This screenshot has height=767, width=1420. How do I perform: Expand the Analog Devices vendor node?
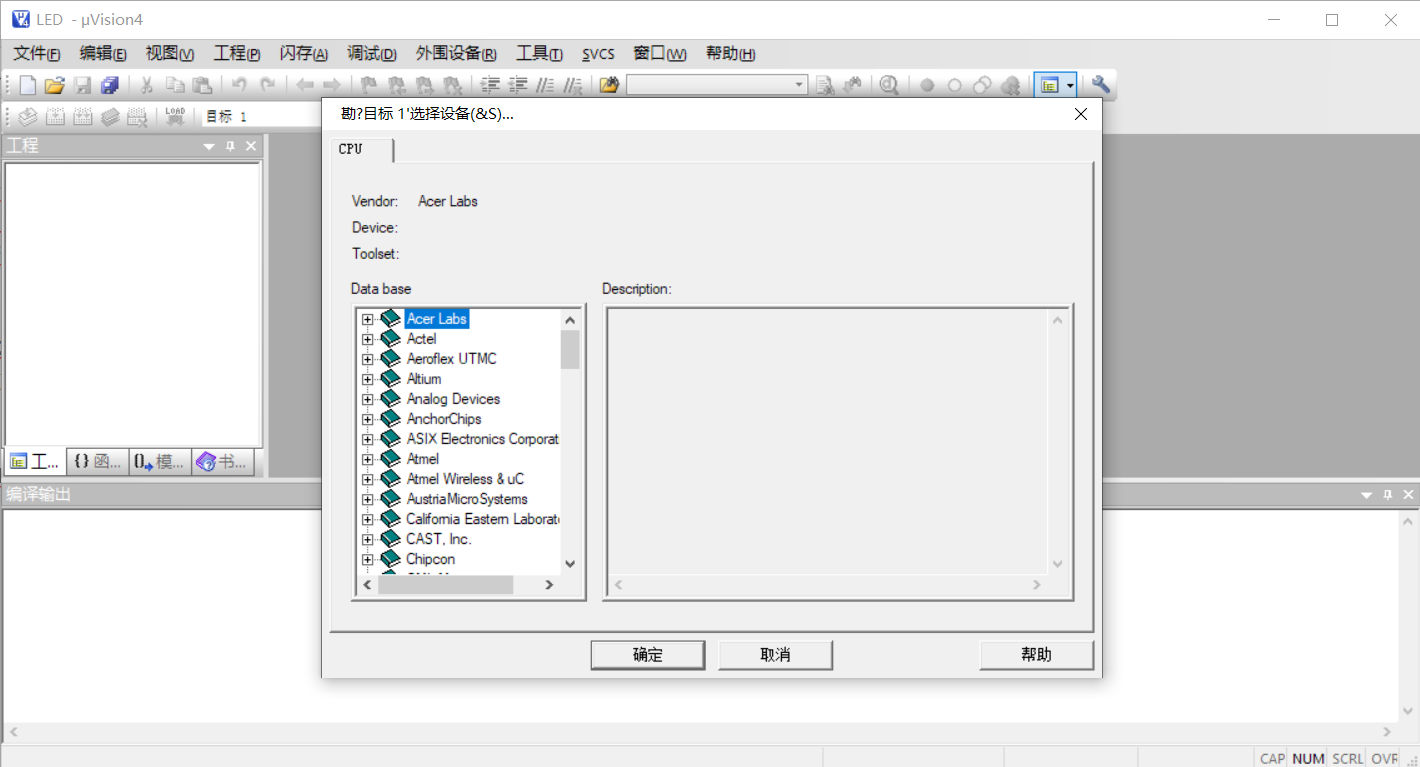[x=367, y=399]
